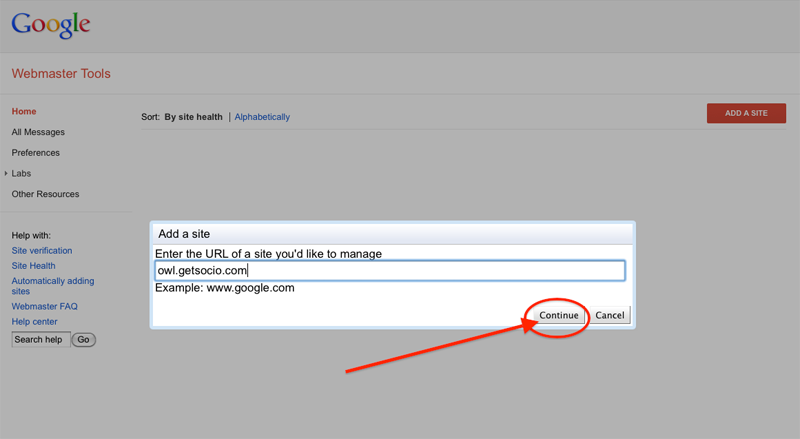Open Other Resources in the sidebar
Image resolution: width=800 pixels, height=439 pixels.
[45, 194]
